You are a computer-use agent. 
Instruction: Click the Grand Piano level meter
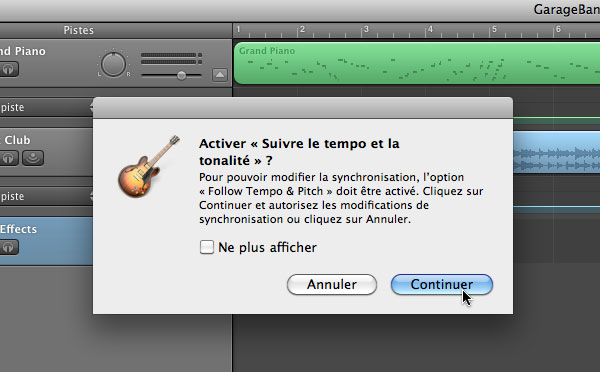[x=171, y=58]
